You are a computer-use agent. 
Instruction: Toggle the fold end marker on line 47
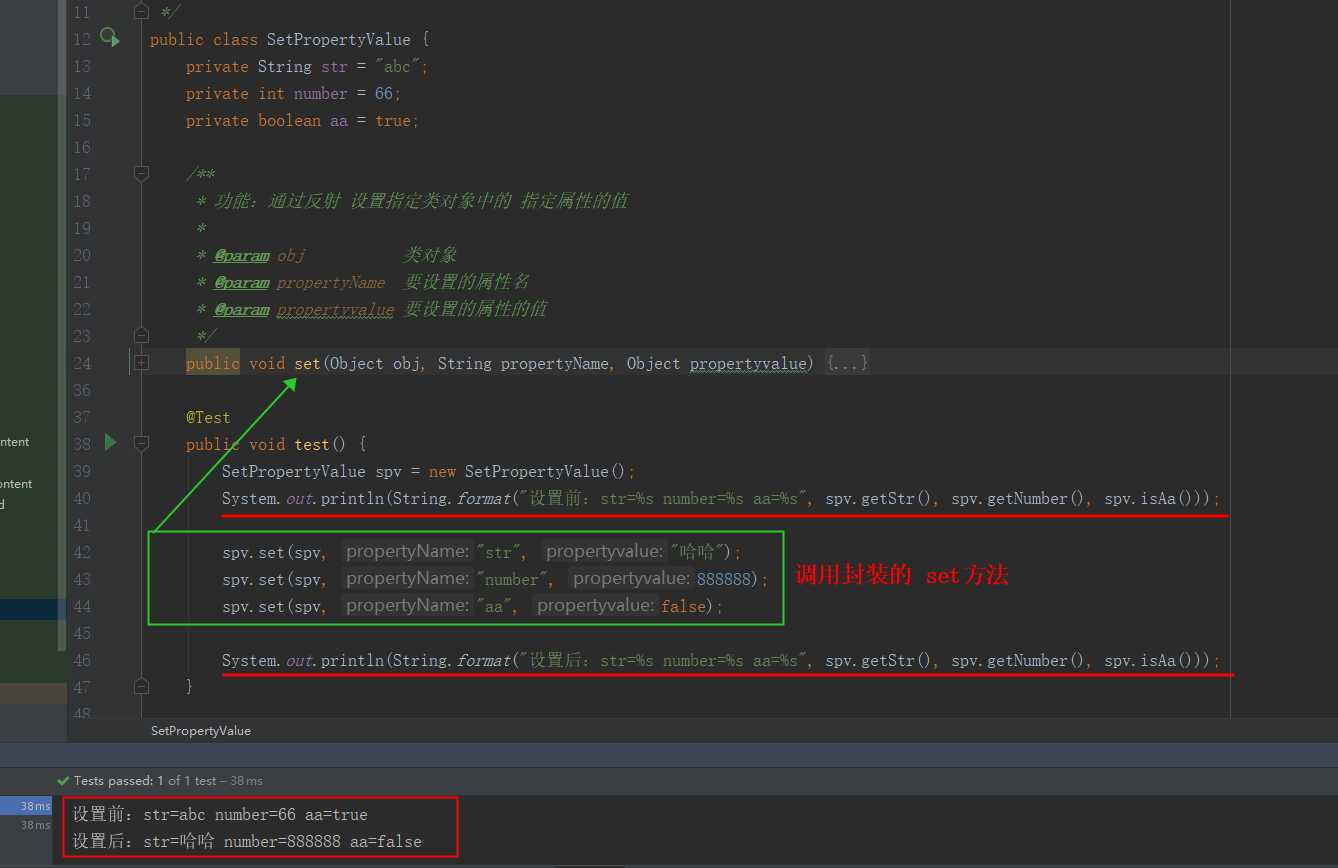click(x=141, y=686)
